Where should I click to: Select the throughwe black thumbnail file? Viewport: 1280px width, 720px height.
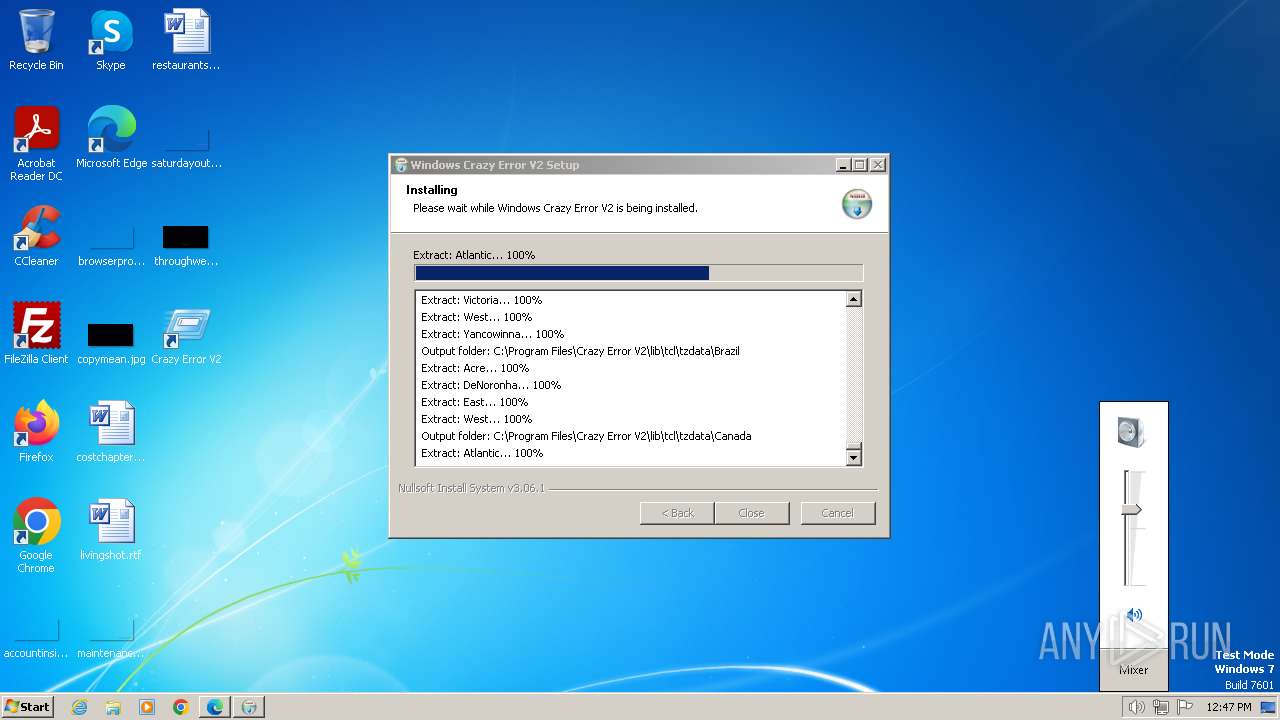click(x=186, y=243)
